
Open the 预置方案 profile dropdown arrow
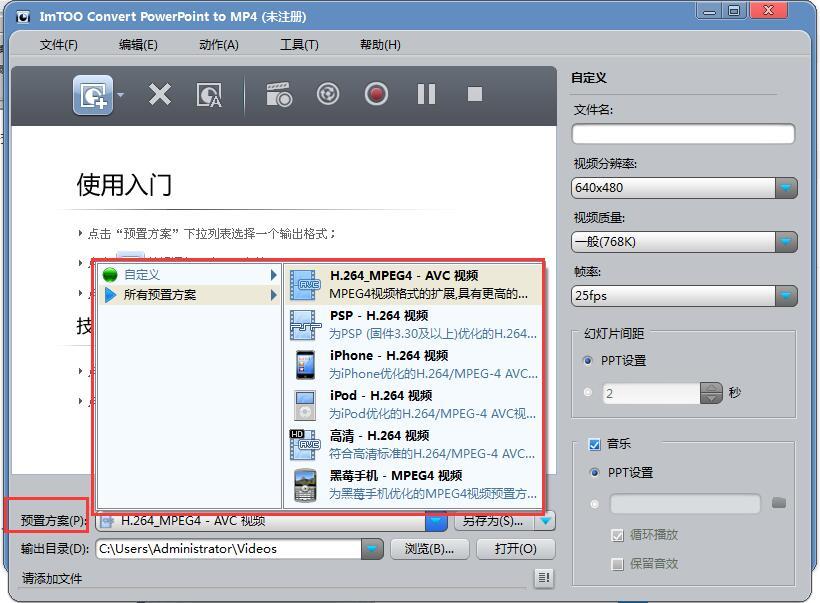(436, 521)
